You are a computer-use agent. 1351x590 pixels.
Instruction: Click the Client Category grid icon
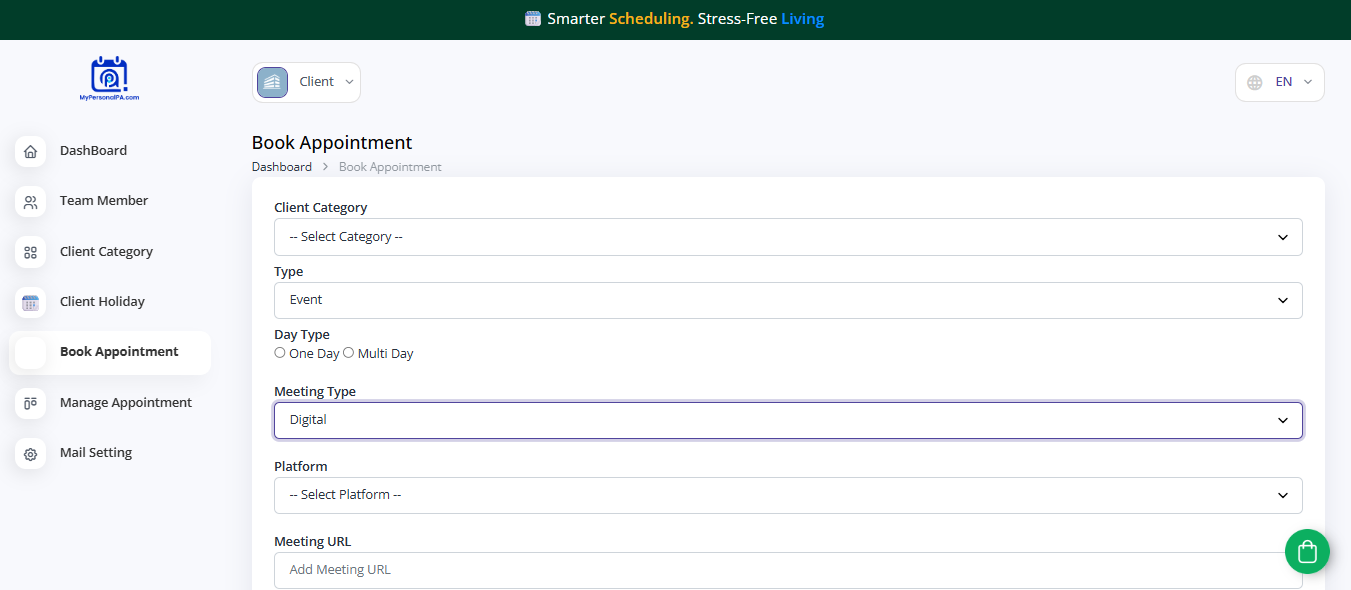click(x=30, y=252)
